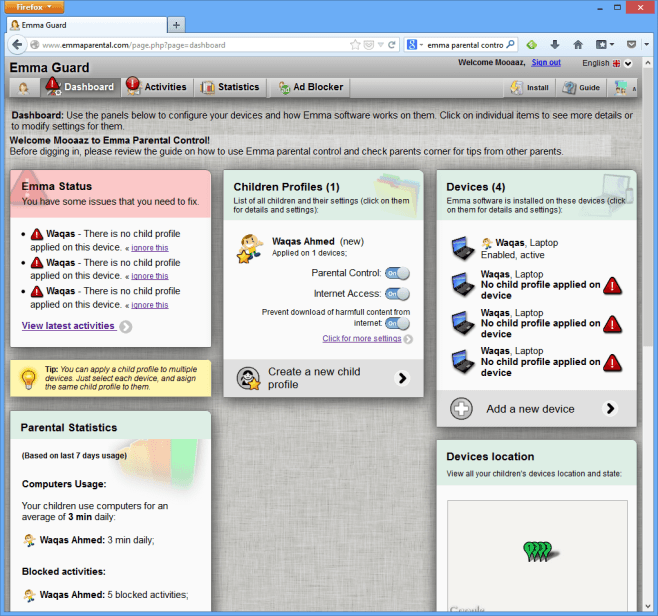Viewport: 658px width, 616px height.
Task: Open the Firefox bookmarks menu icon
Action: [605, 44]
